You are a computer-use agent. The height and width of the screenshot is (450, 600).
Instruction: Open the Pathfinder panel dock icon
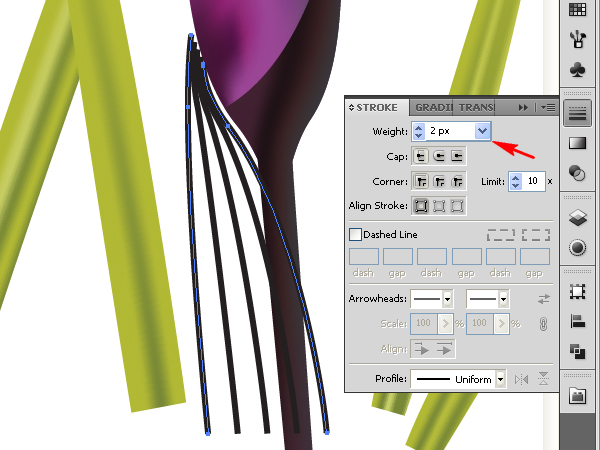(x=577, y=351)
